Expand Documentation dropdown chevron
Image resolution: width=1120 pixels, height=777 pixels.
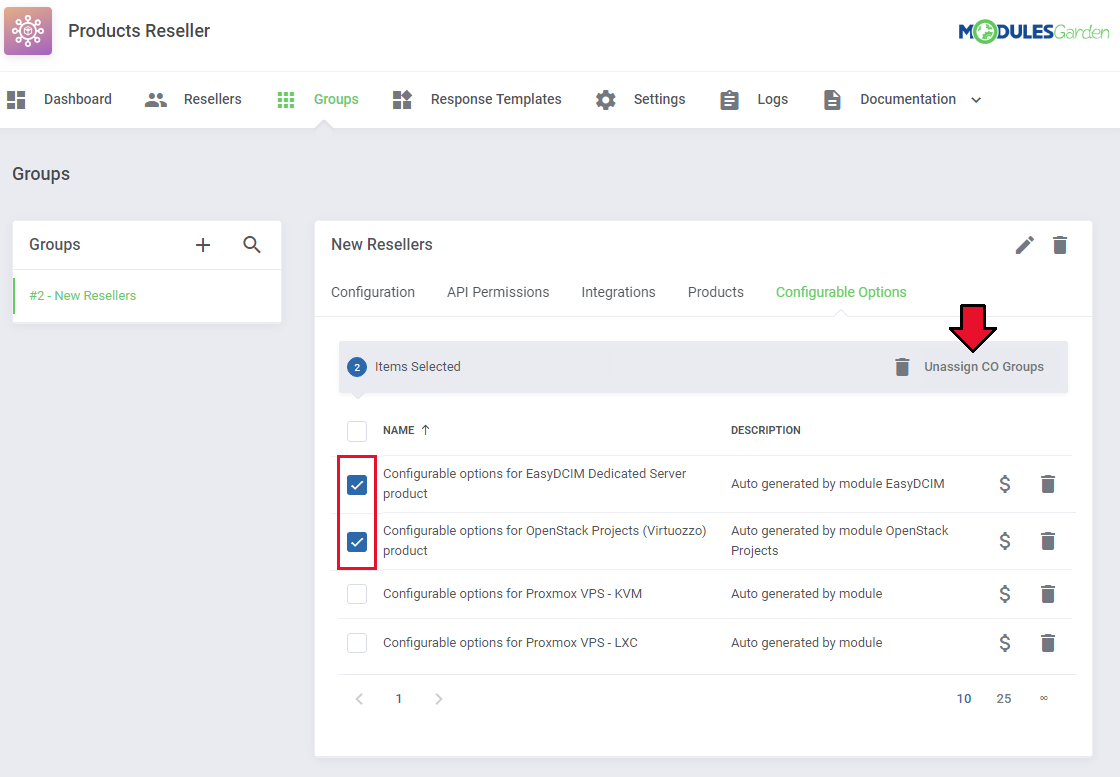[x=976, y=100]
